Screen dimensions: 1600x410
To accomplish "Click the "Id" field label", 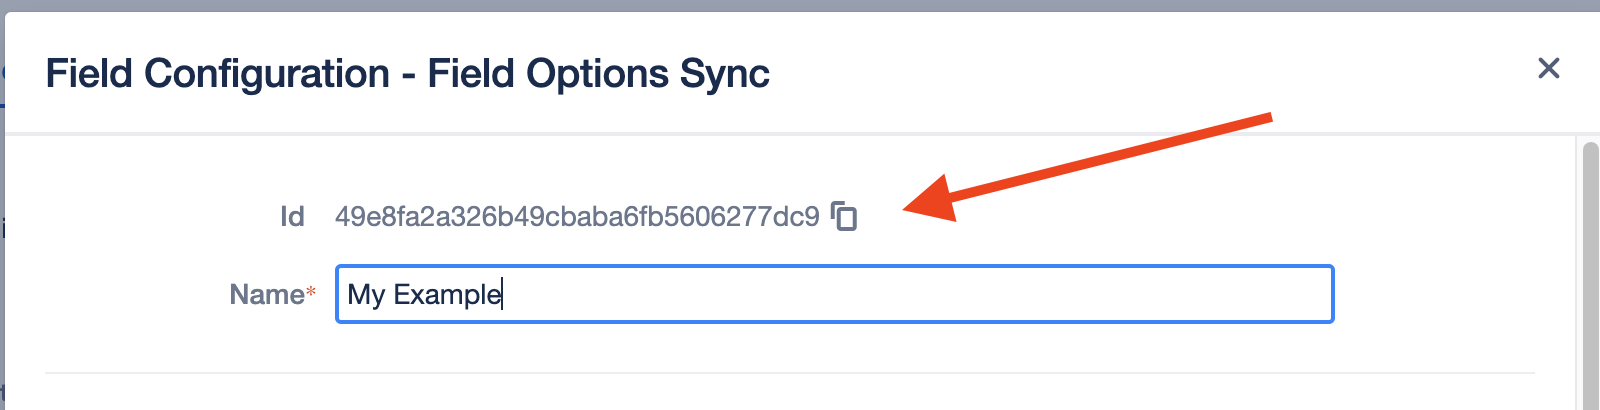I will [292, 216].
